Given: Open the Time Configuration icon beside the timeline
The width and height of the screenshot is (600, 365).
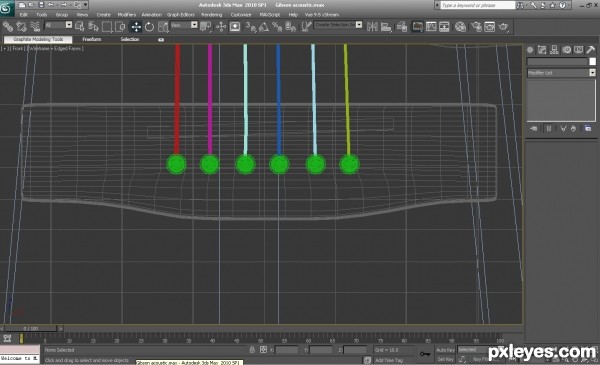Looking at the screenshot, I should [7, 338].
